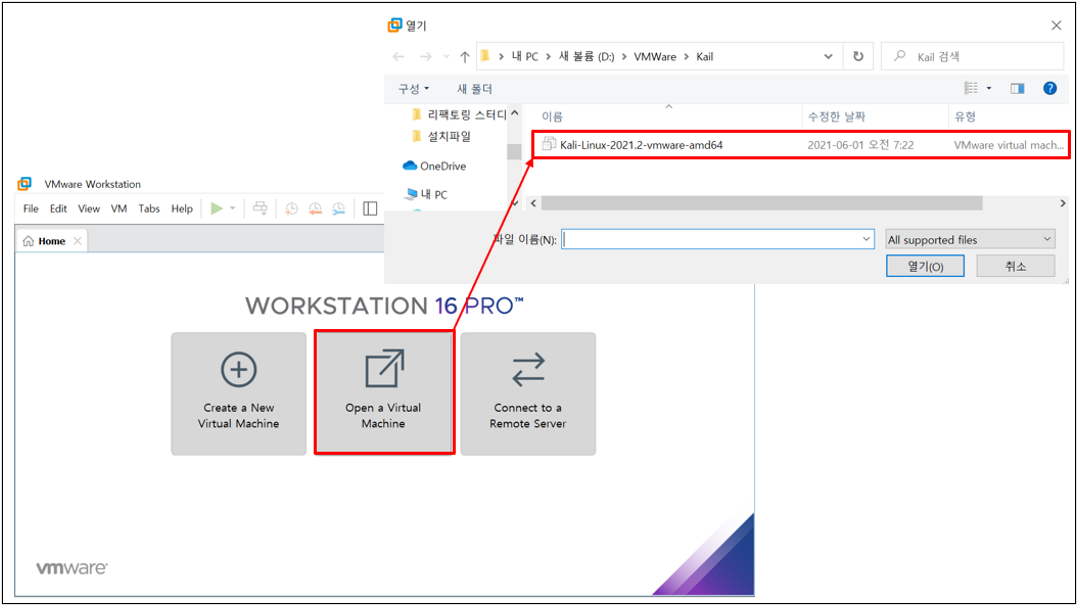The height and width of the screenshot is (605, 1079).
Task: Select 리팩토링 스터디 folder in tree
Action: tap(459, 114)
